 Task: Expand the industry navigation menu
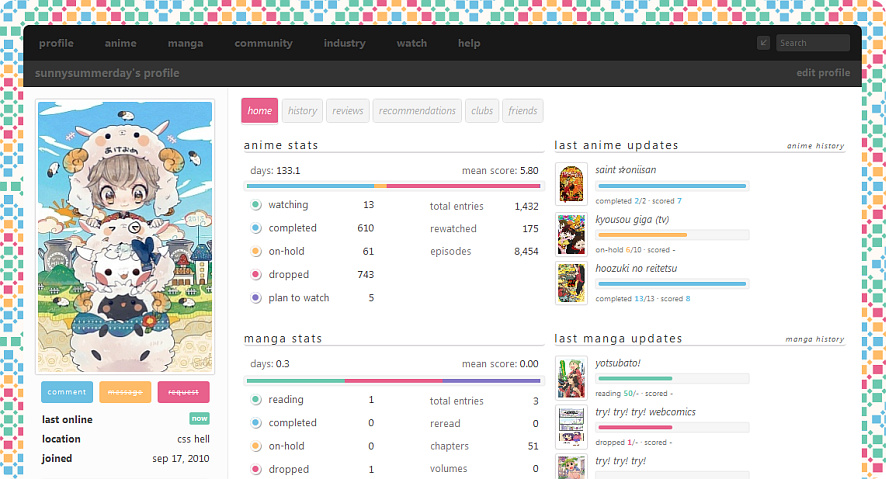tap(344, 43)
